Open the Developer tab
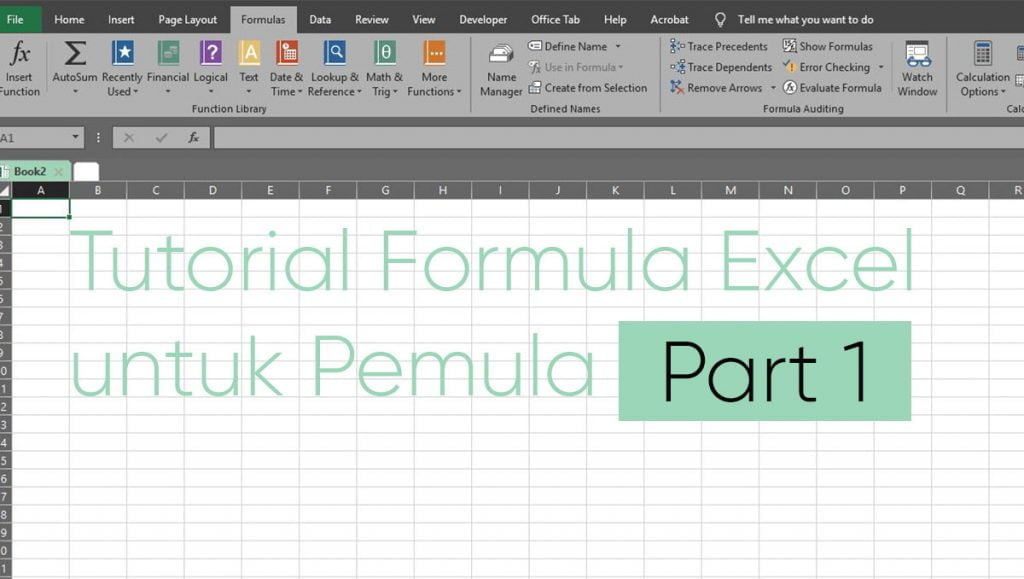The height and width of the screenshot is (579, 1024). [483, 18]
